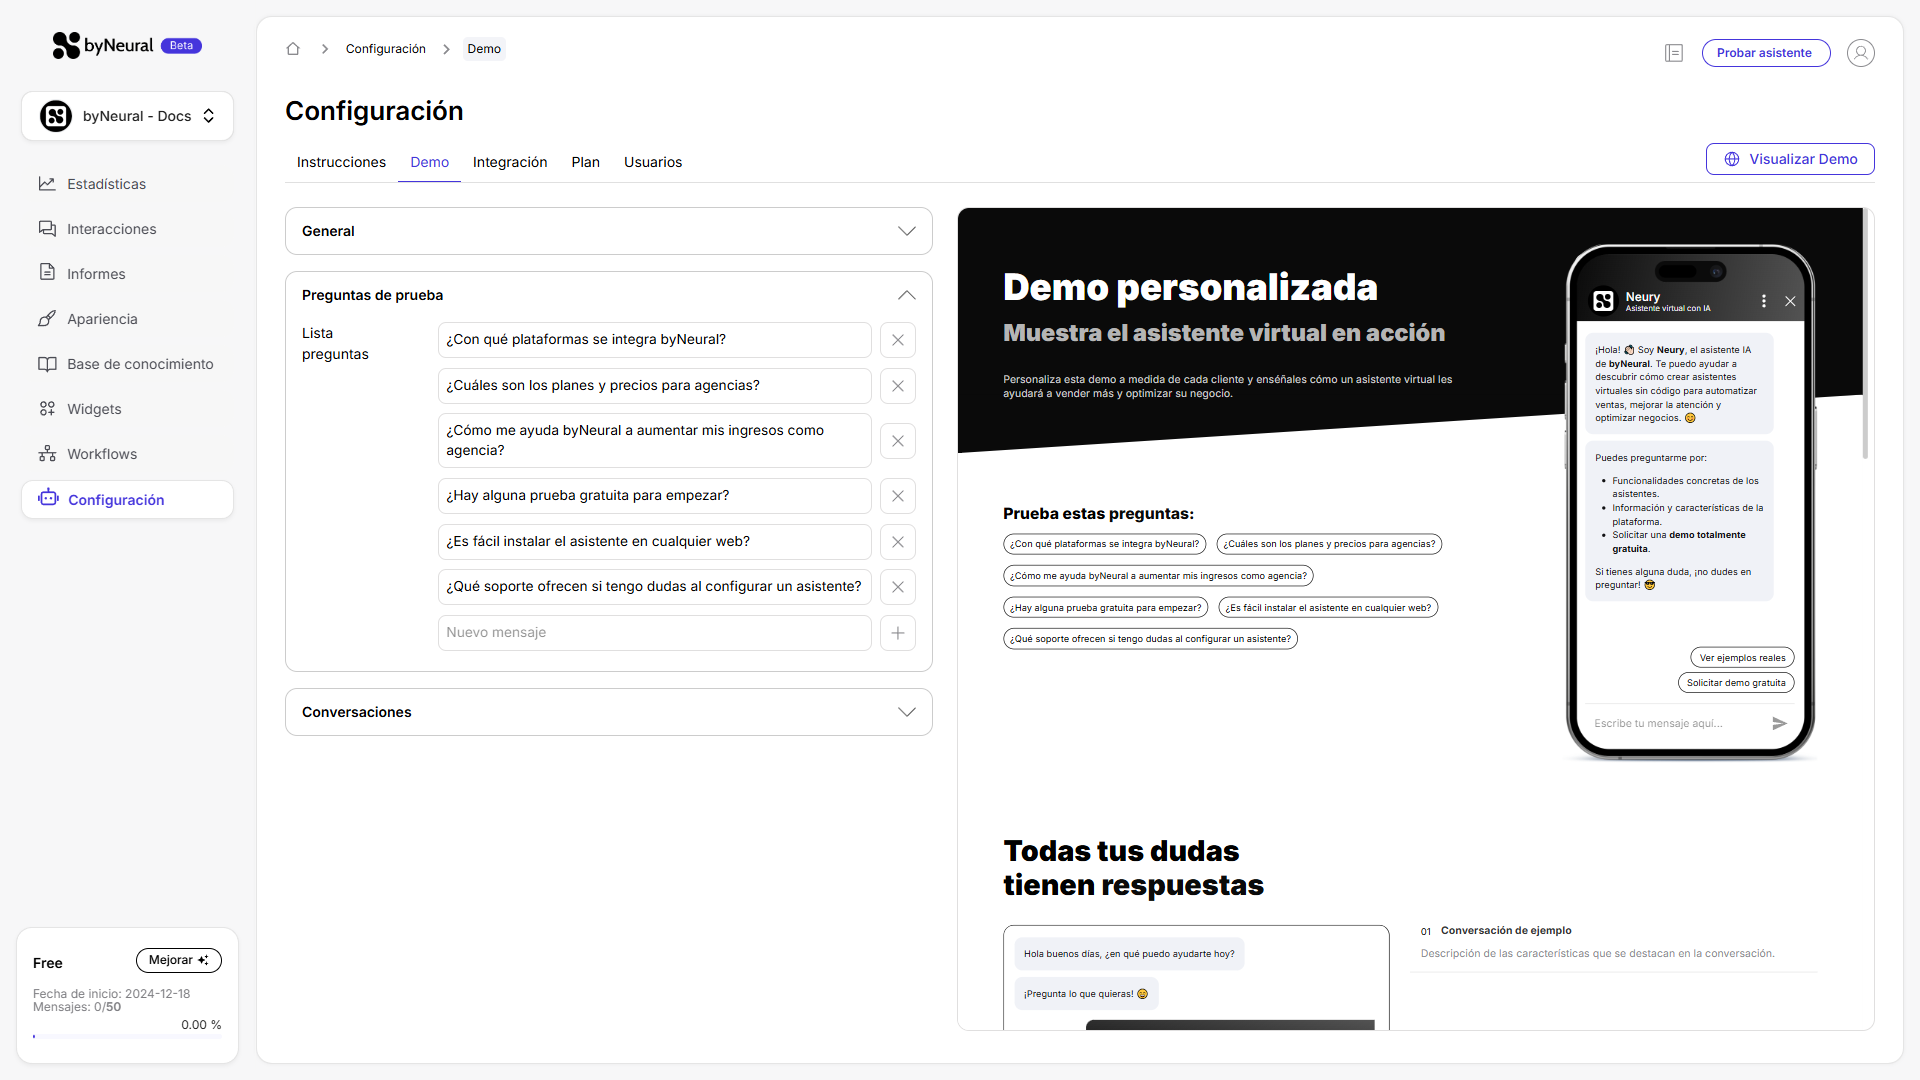Focus the Nuevo mensaje input field

tap(654, 633)
